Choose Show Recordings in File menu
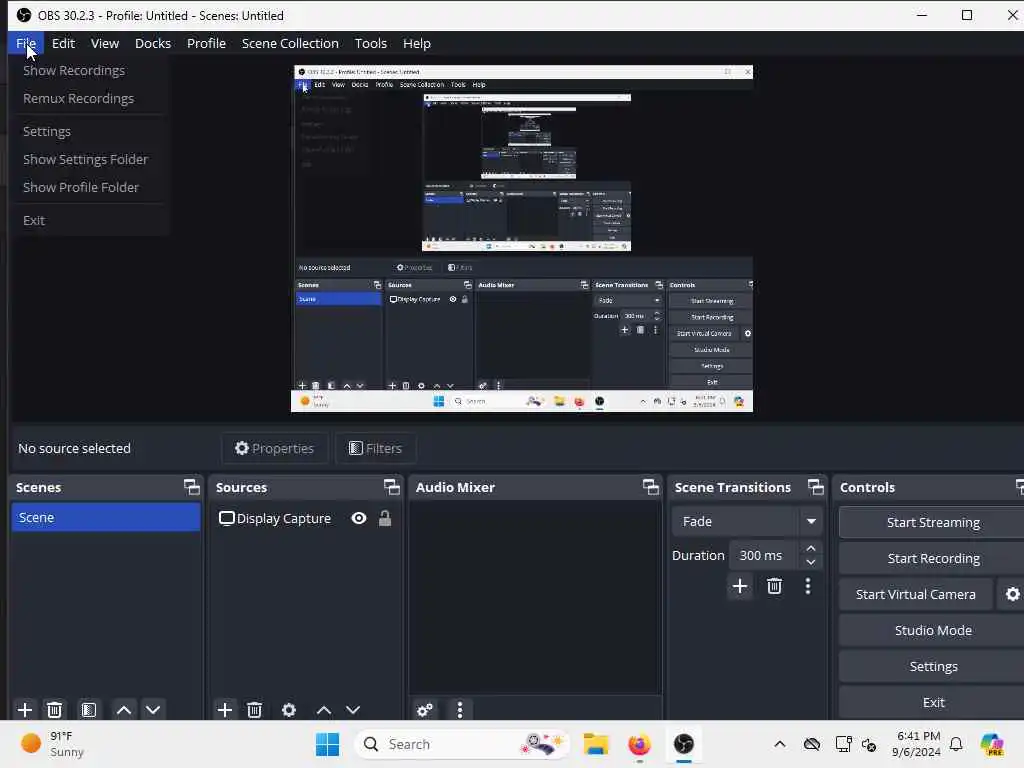This screenshot has width=1024, height=768. pyautogui.click(x=89, y=71)
